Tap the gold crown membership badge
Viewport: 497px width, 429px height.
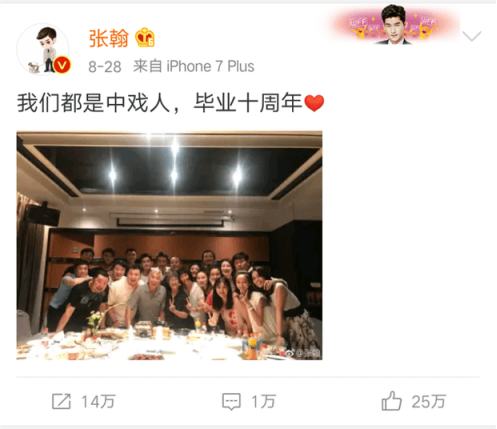point(145,37)
